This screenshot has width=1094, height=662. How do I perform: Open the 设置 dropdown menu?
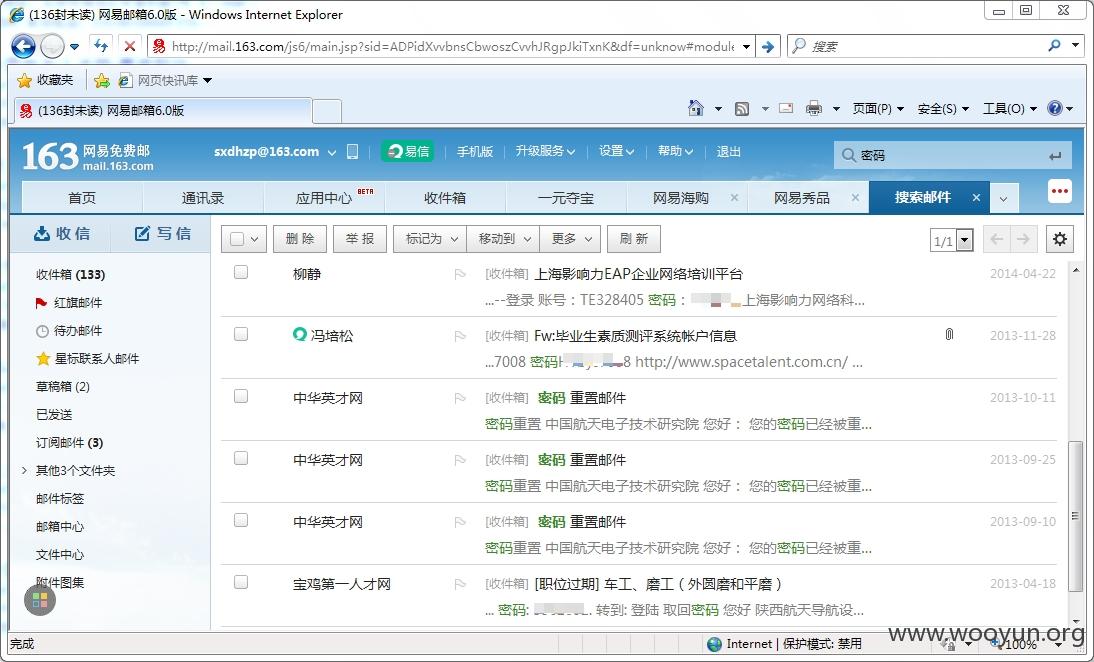tap(617, 151)
